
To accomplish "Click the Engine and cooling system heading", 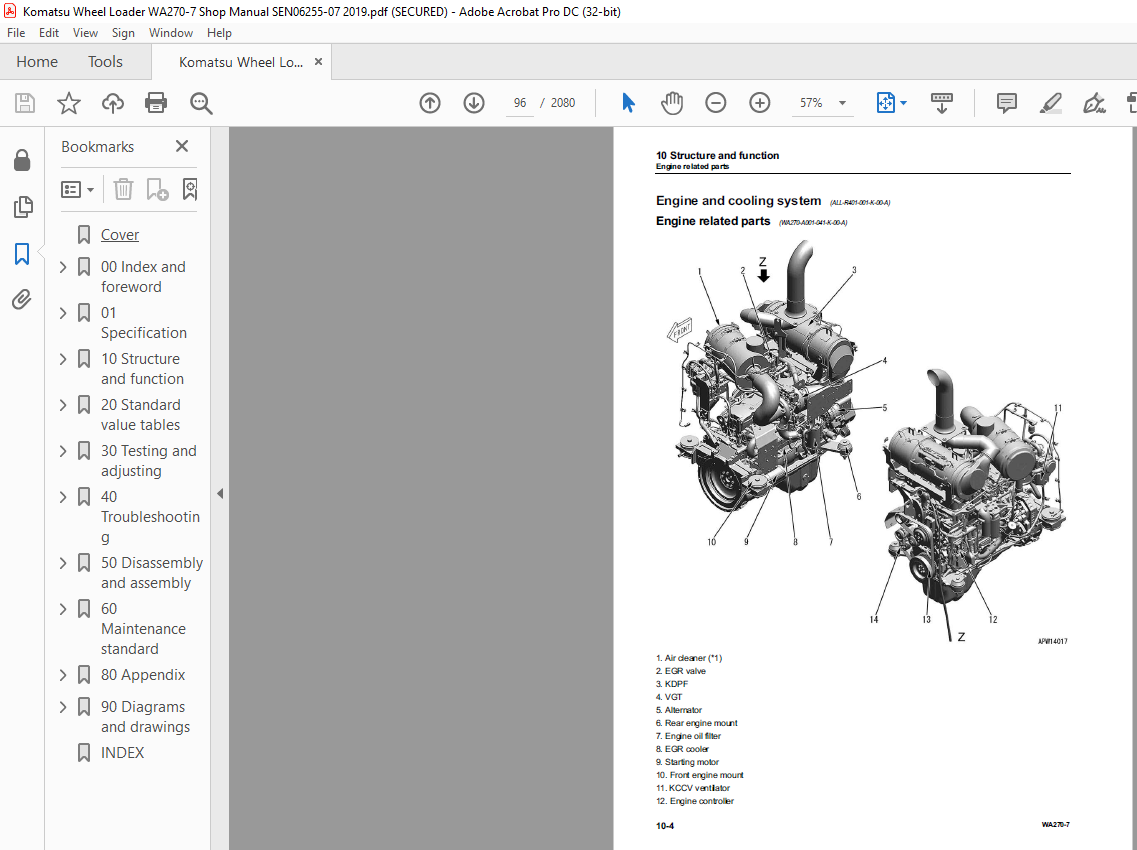I will pos(738,201).
